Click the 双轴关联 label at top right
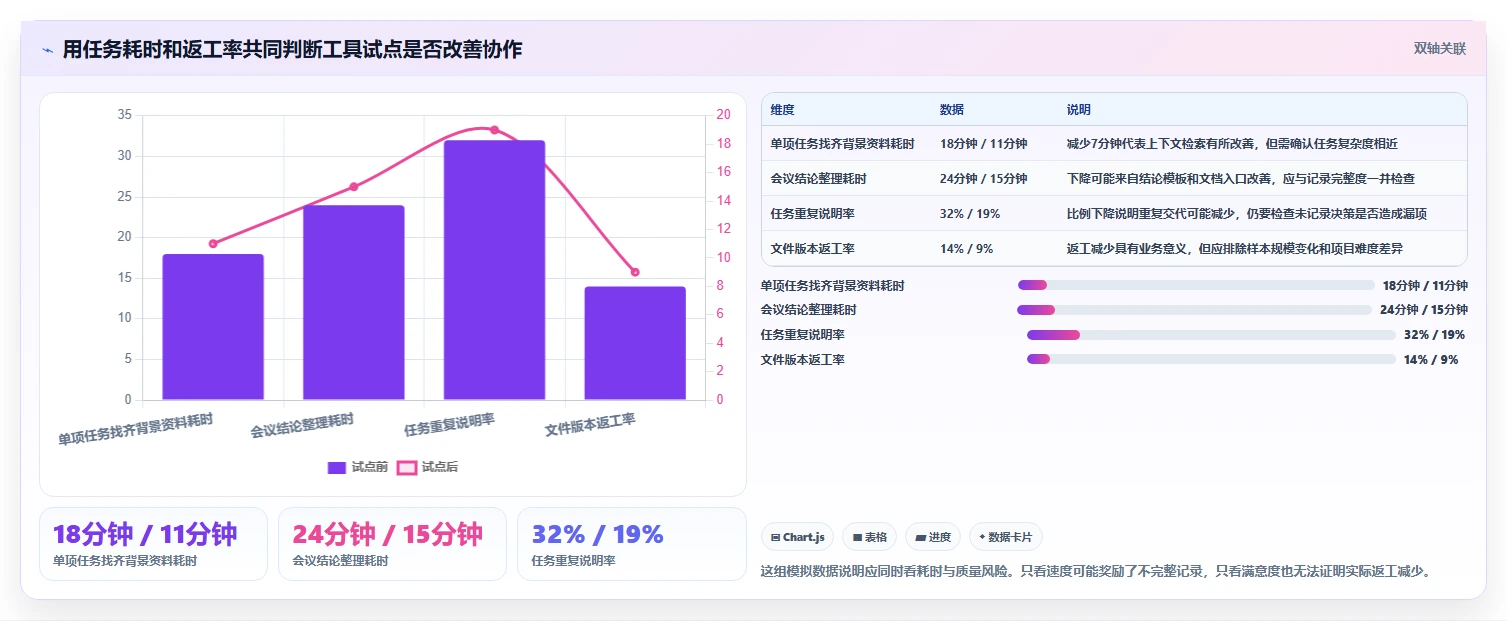Screen dimensions: 1507x621 coord(1439,49)
